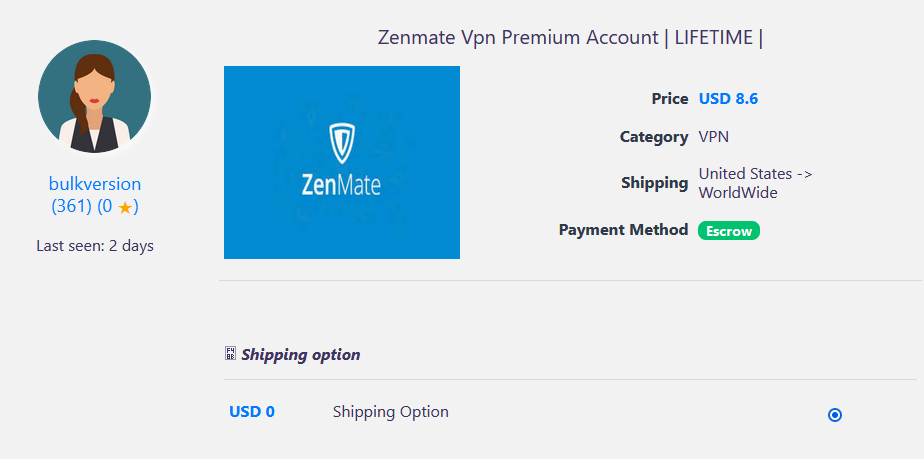924x459 pixels.
Task: Click the Price label
Action: (669, 98)
